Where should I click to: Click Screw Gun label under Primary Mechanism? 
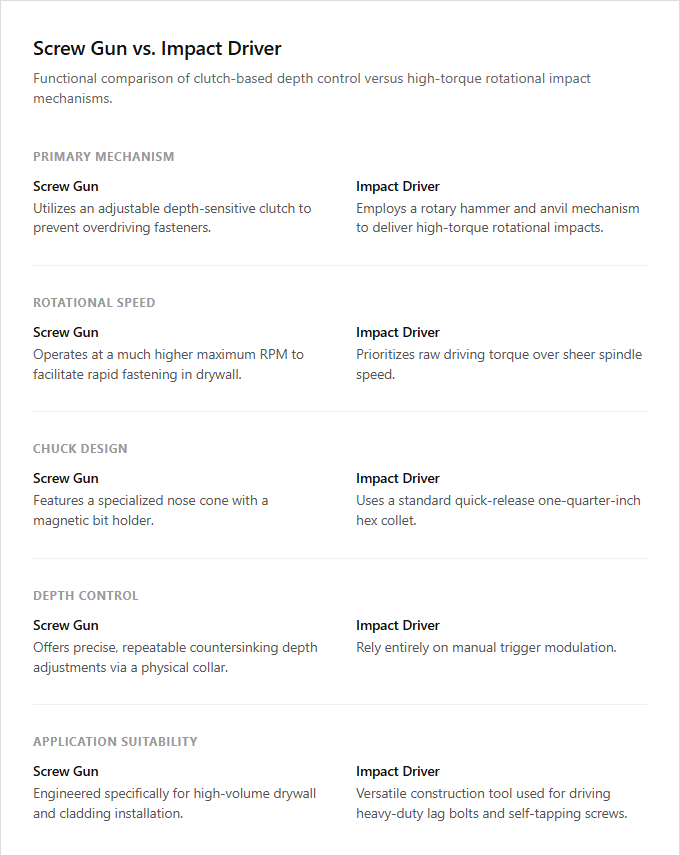(66, 186)
